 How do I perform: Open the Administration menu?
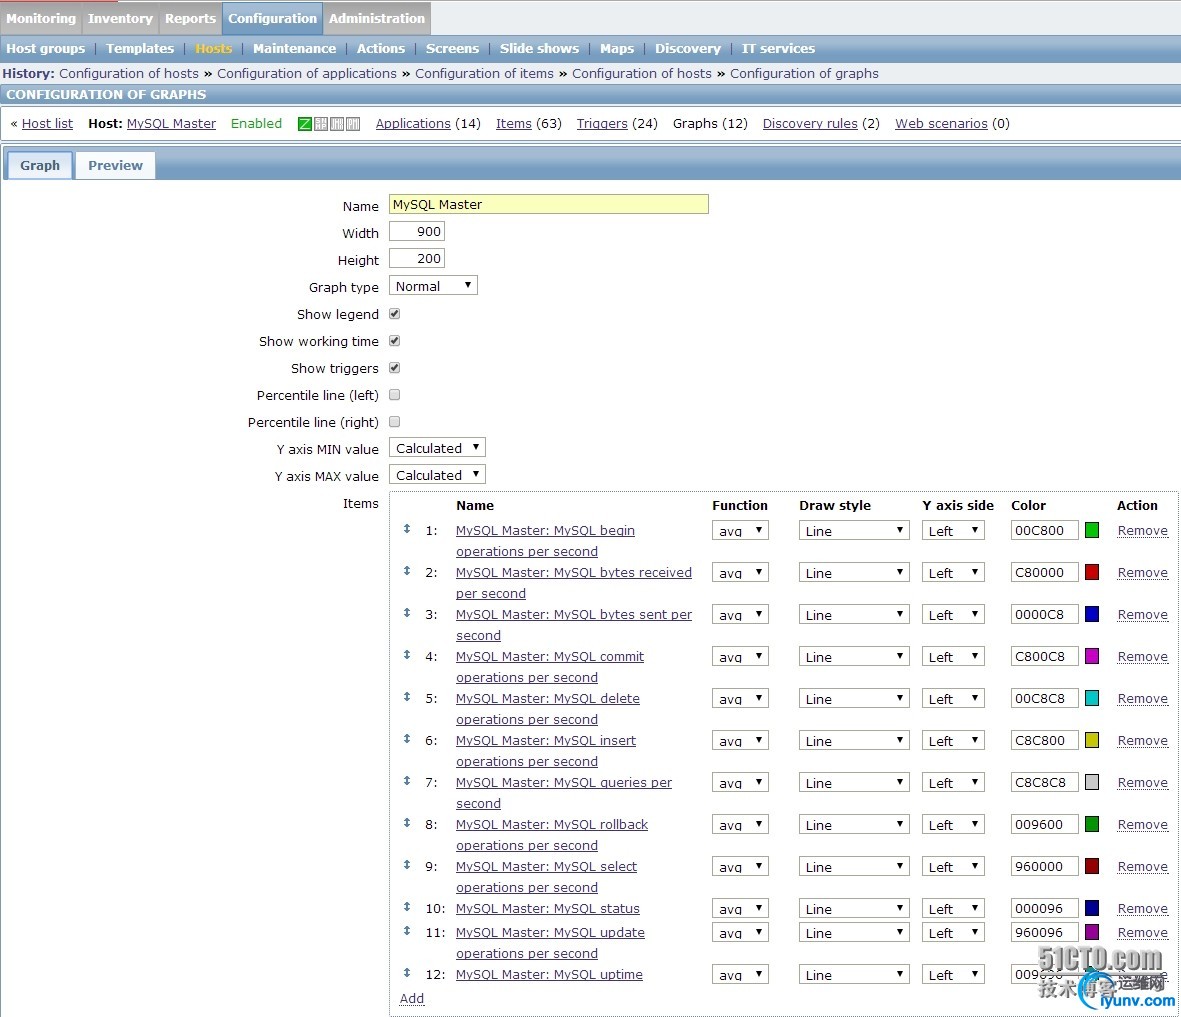pyautogui.click(x=377, y=18)
